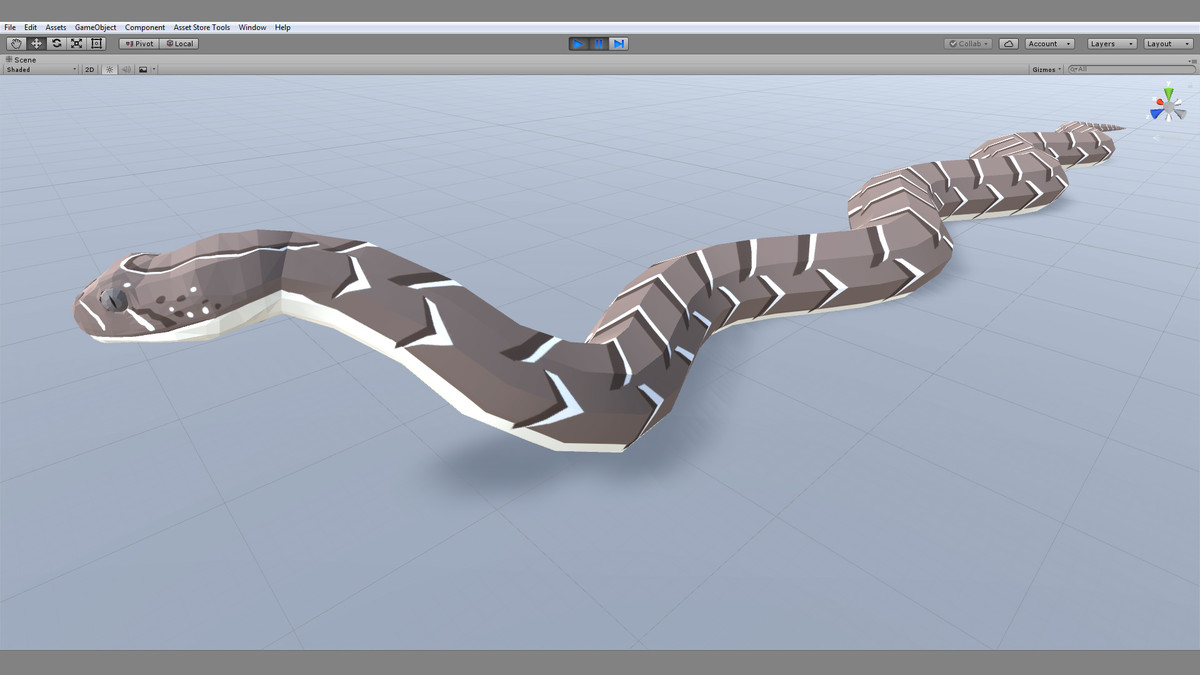Select the Hand tool for panning
The height and width of the screenshot is (675, 1200).
click(x=16, y=43)
